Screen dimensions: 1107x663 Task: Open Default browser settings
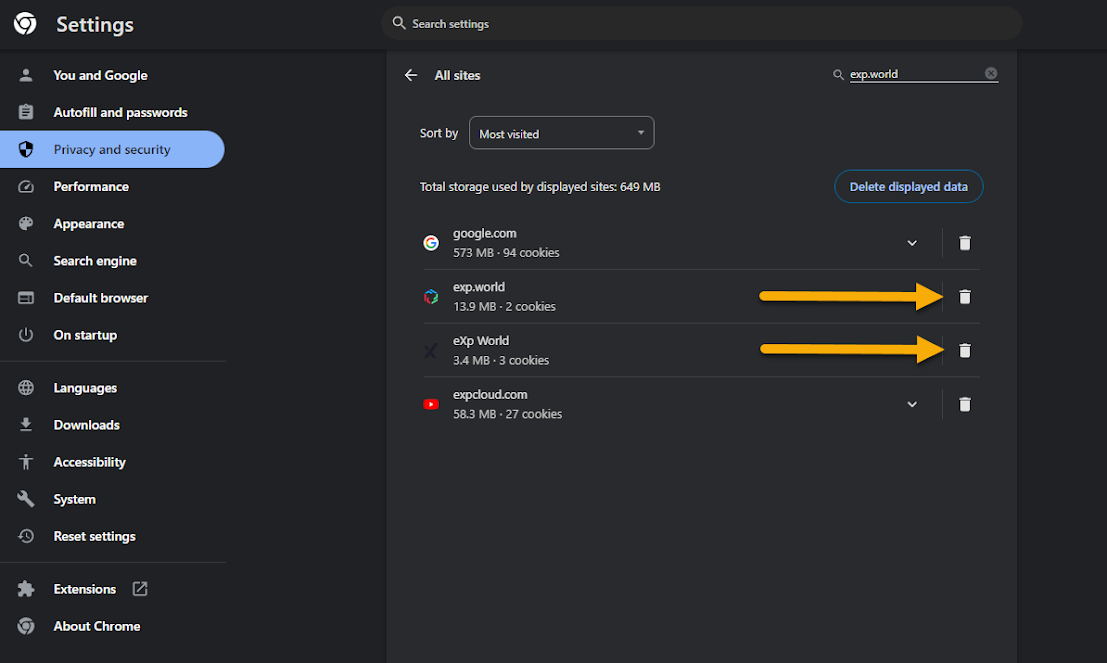click(x=101, y=298)
